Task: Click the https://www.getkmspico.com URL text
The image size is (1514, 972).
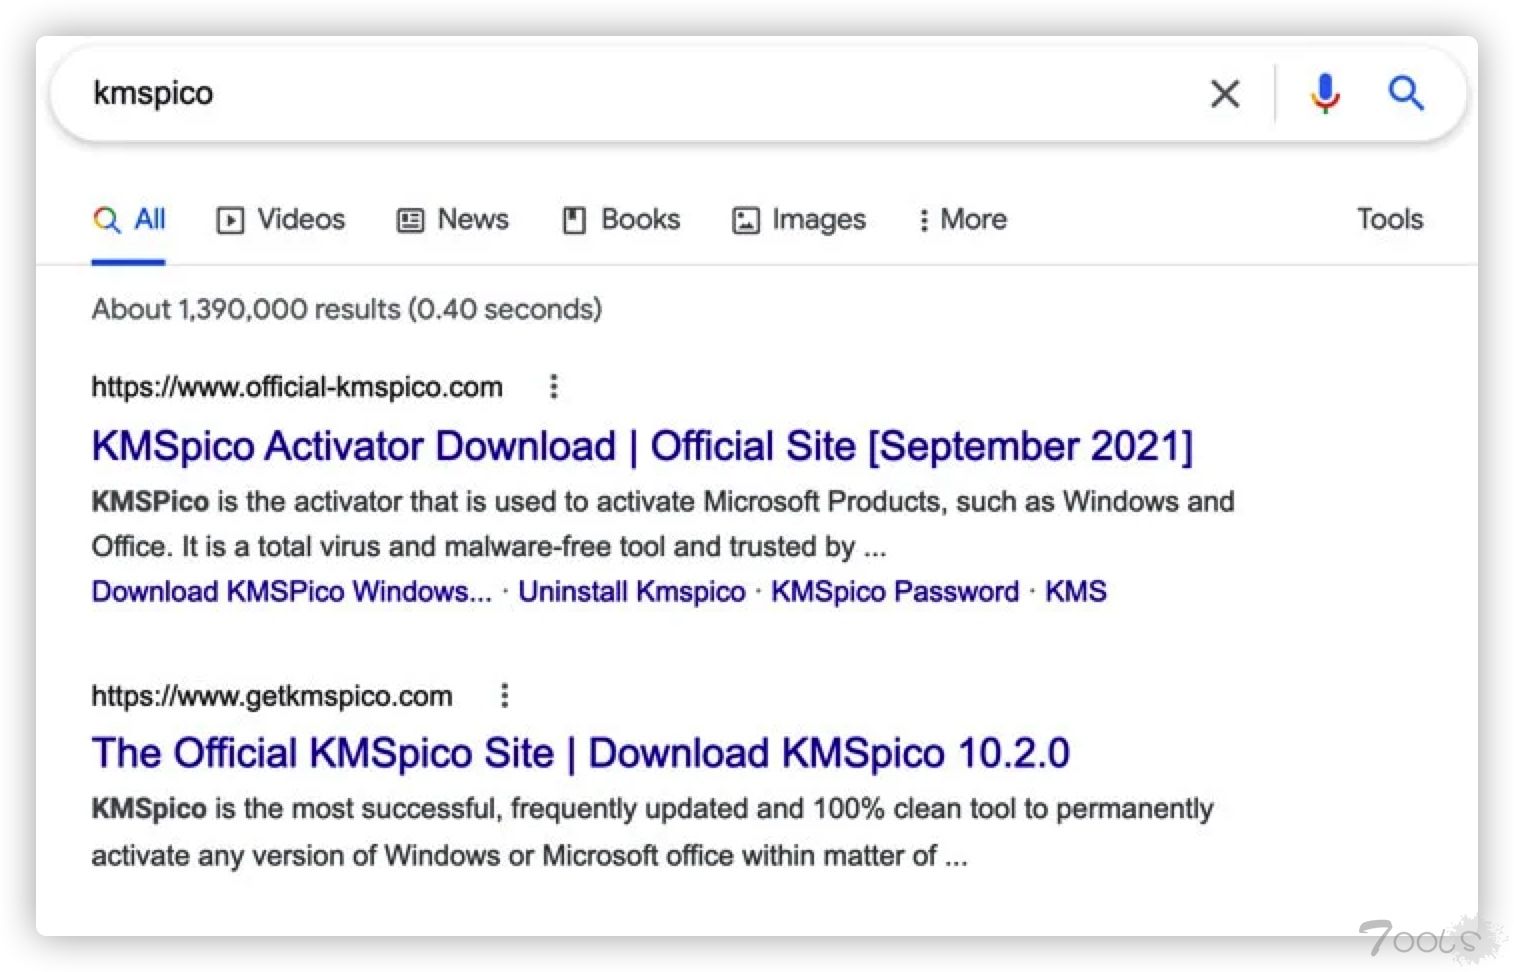Action: tap(272, 696)
